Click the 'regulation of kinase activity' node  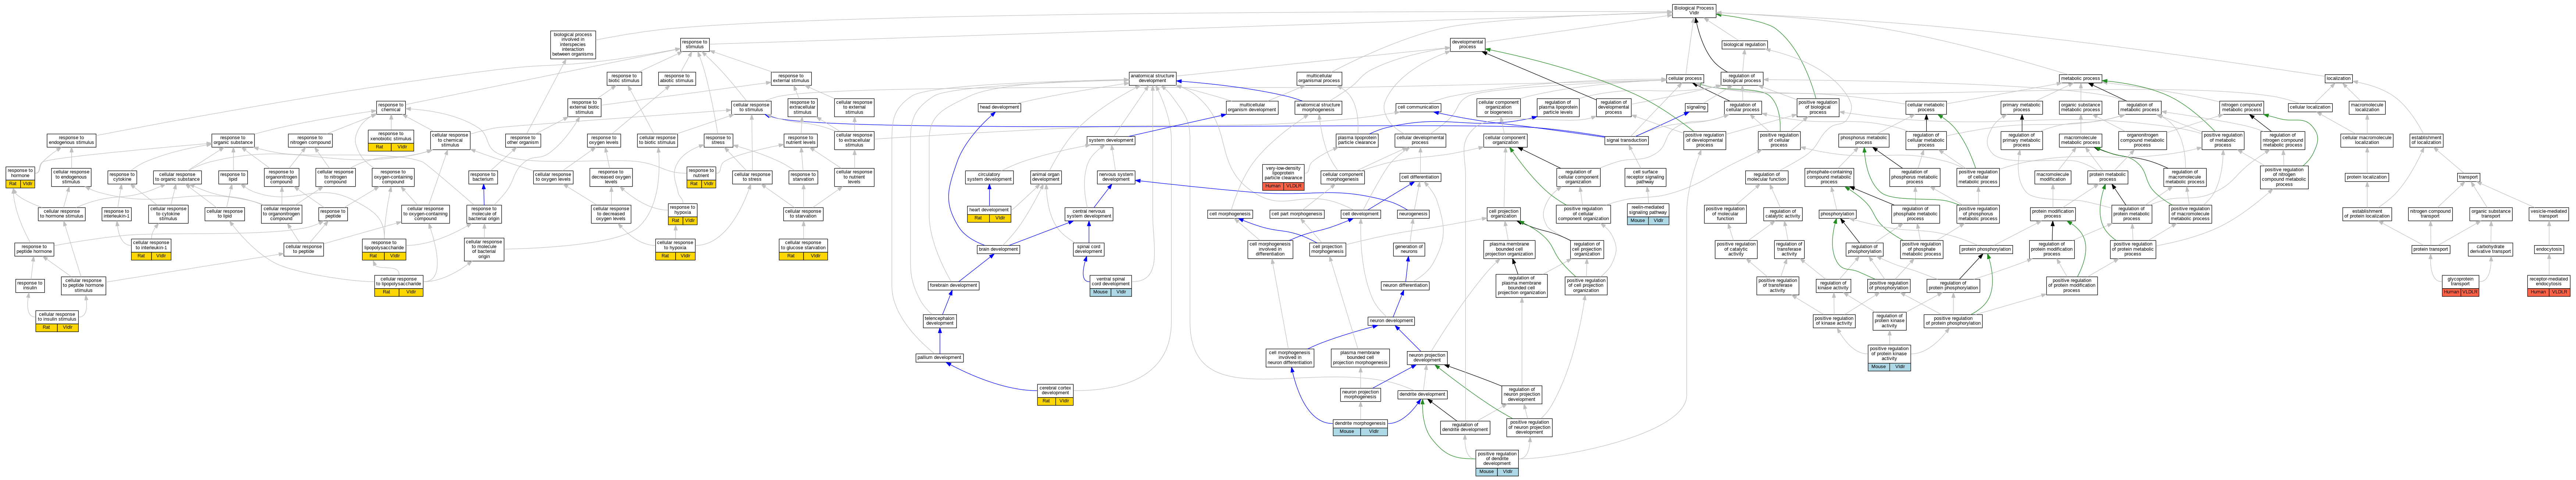tap(1833, 286)
